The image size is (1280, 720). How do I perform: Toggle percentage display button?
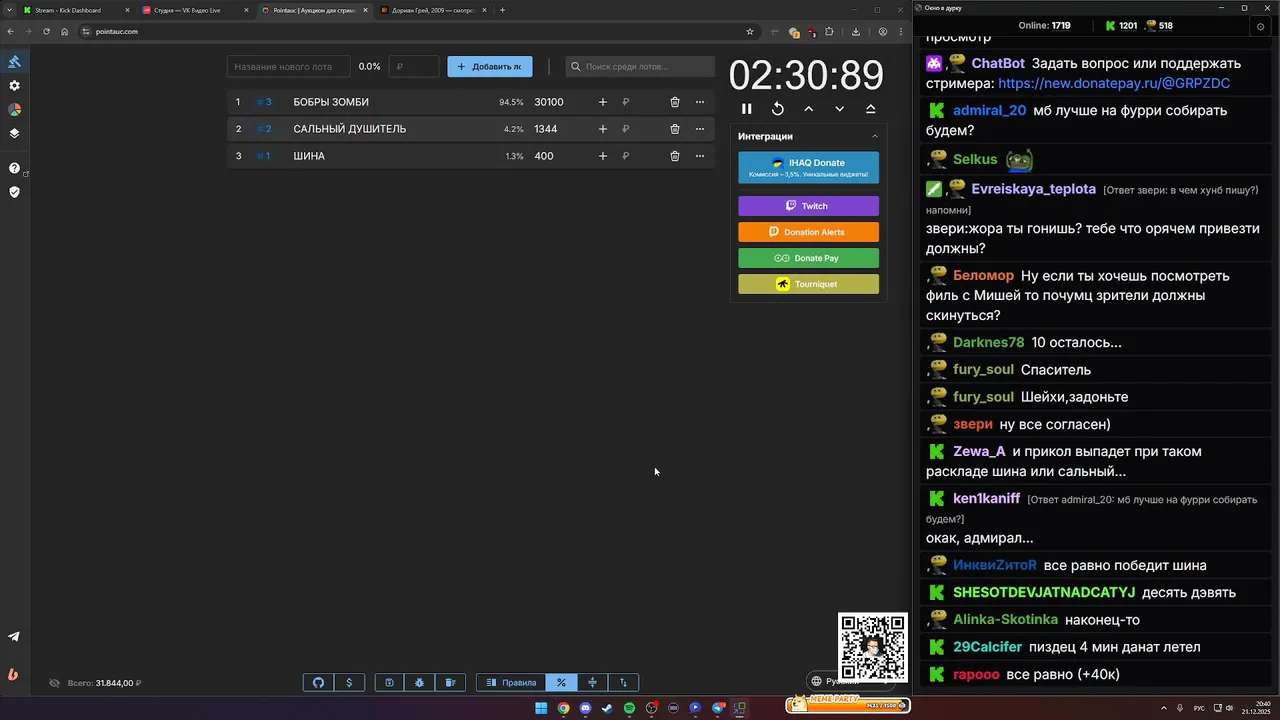pos(561,683)
